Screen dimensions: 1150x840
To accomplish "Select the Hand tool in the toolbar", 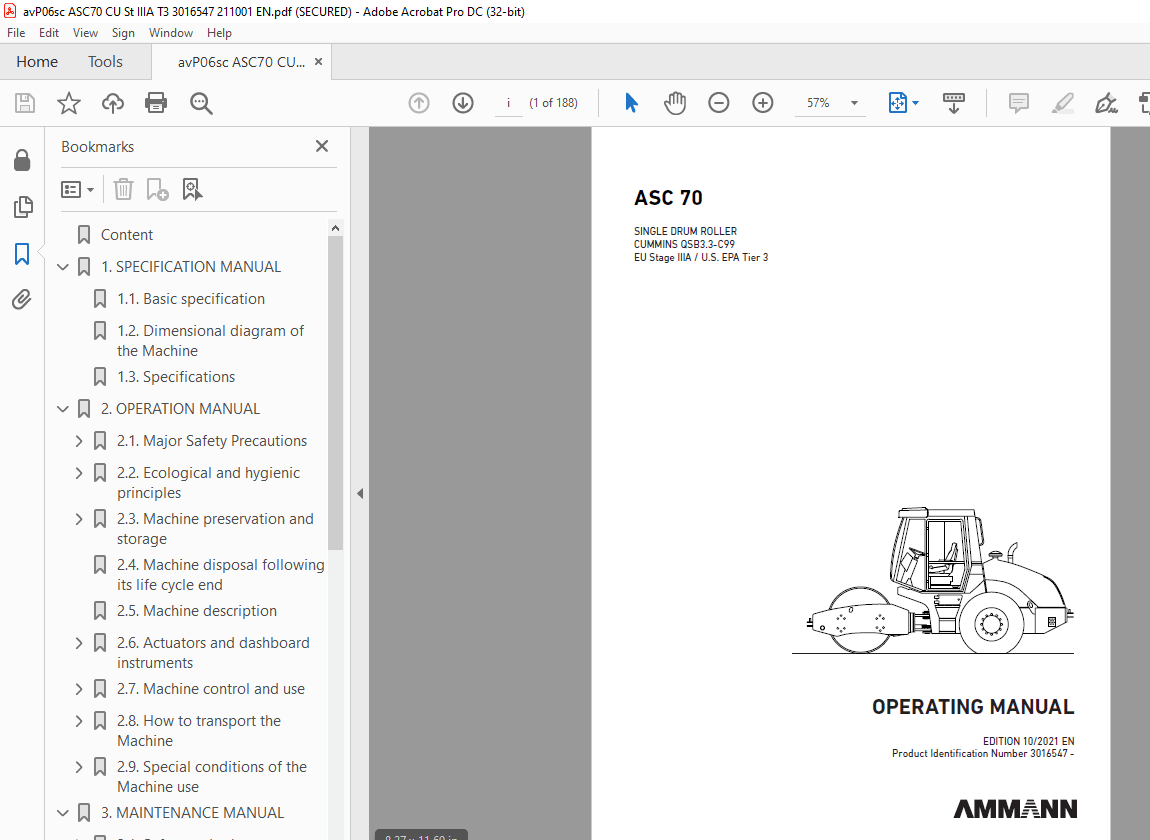I will tap(675, 103).
